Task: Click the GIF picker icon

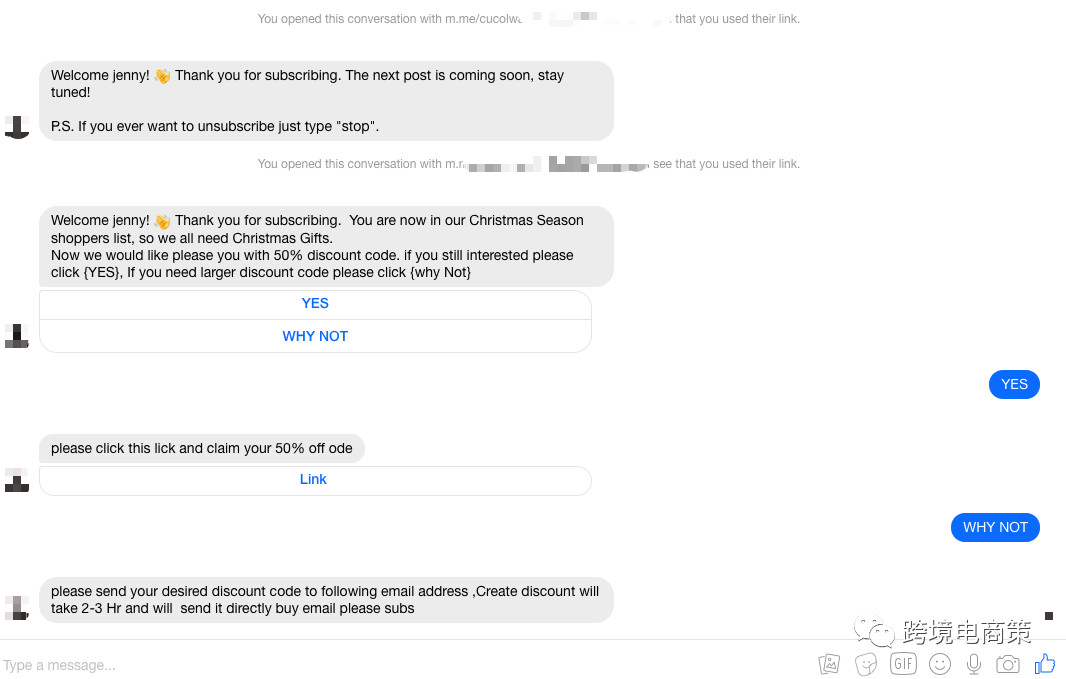Action: [903, 664]
